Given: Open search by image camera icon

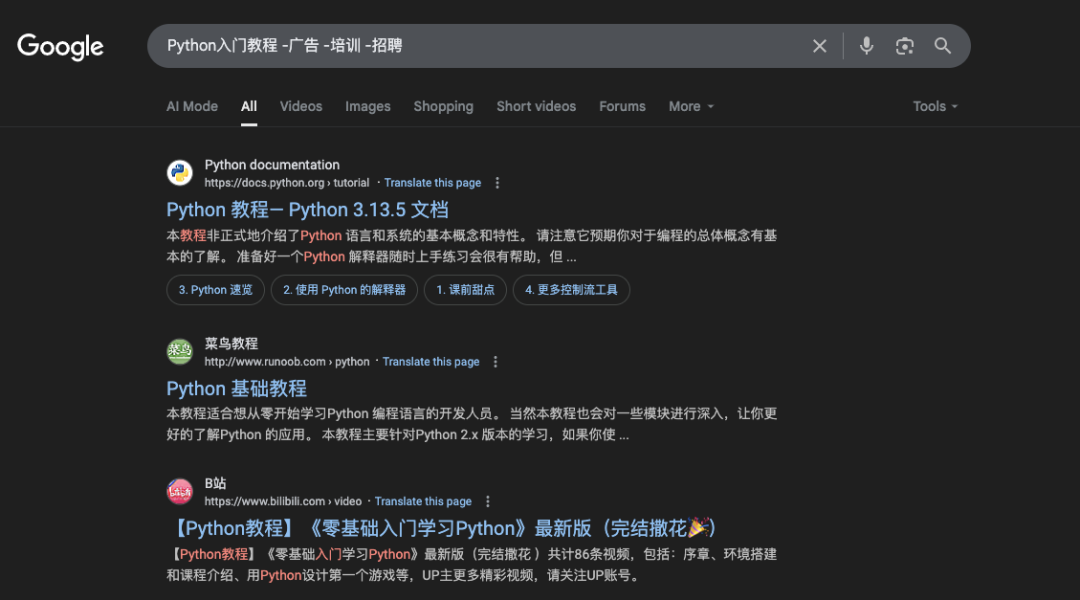Looking at the screenshot, I should click(904, 46).
